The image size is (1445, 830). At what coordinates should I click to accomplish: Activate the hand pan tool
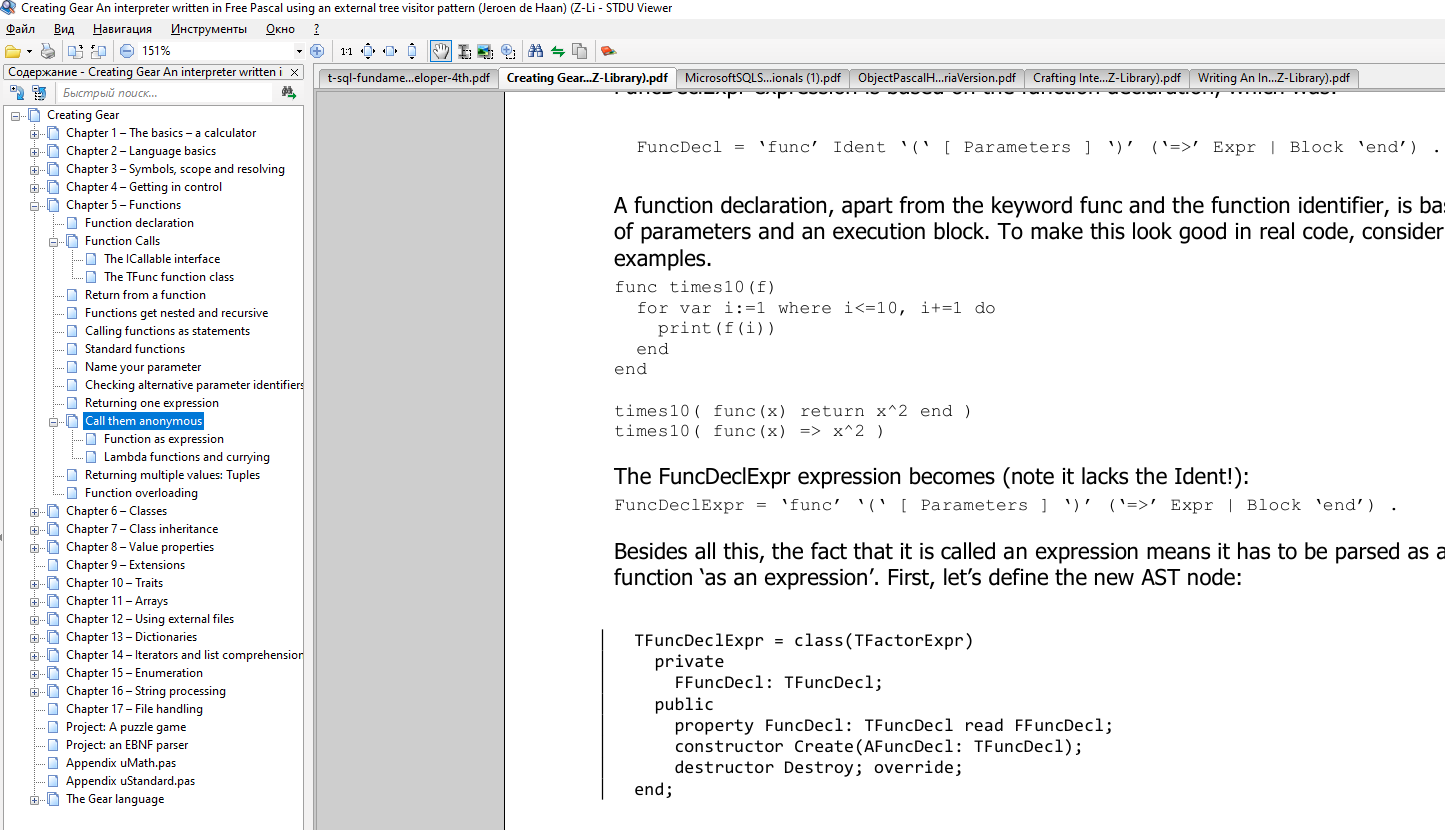pyautogui.click(x=440, y=51)
